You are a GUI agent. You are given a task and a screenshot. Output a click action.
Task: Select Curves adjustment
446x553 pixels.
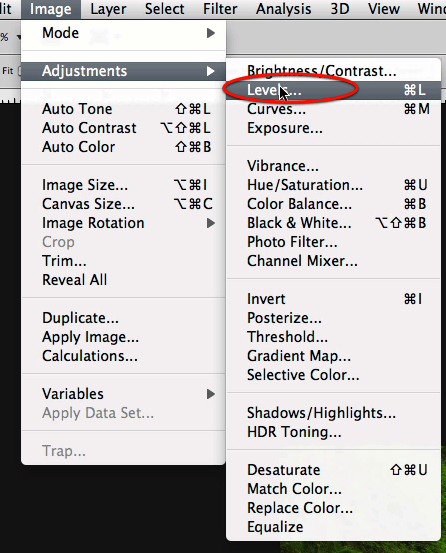(x=333, y=109)
